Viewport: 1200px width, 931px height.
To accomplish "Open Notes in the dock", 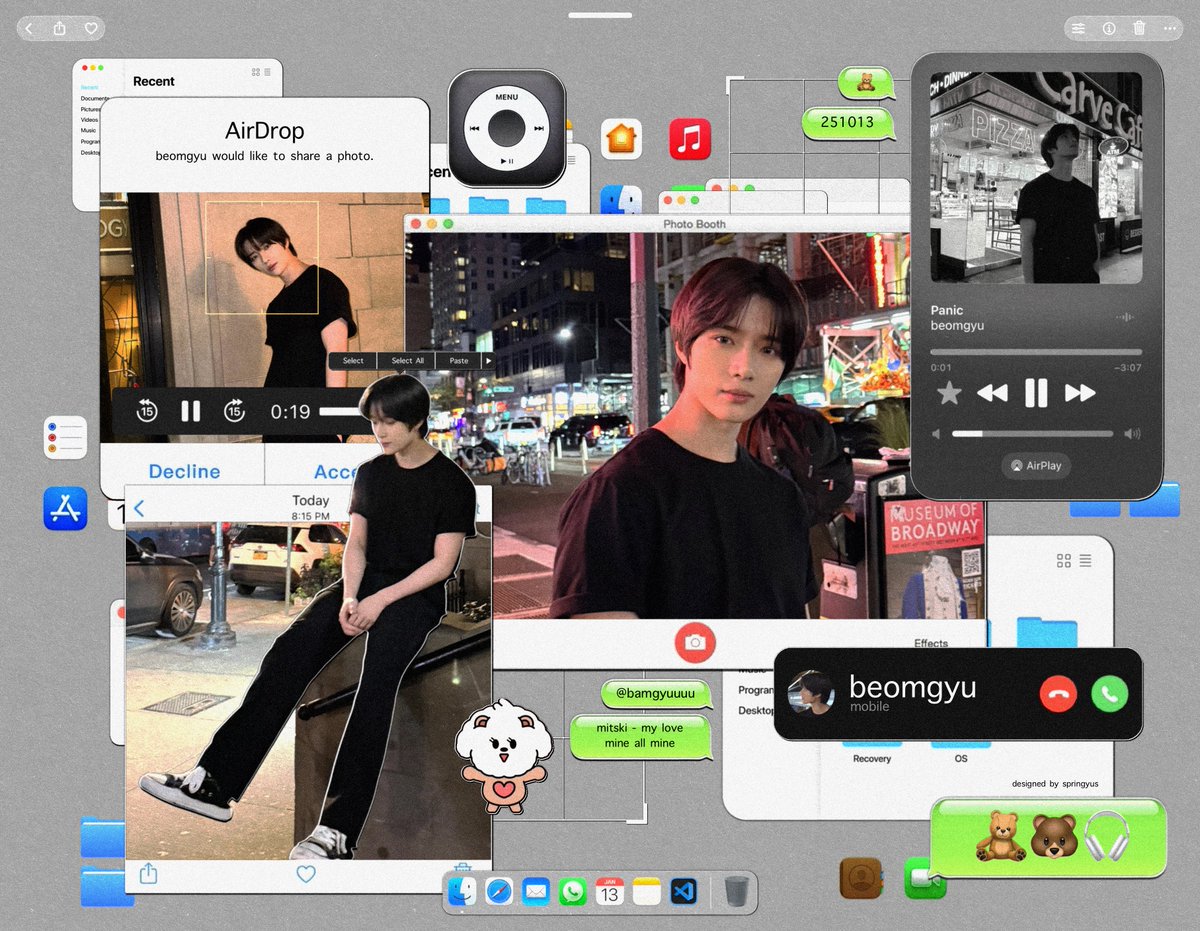I will click(x=647, y=891).
